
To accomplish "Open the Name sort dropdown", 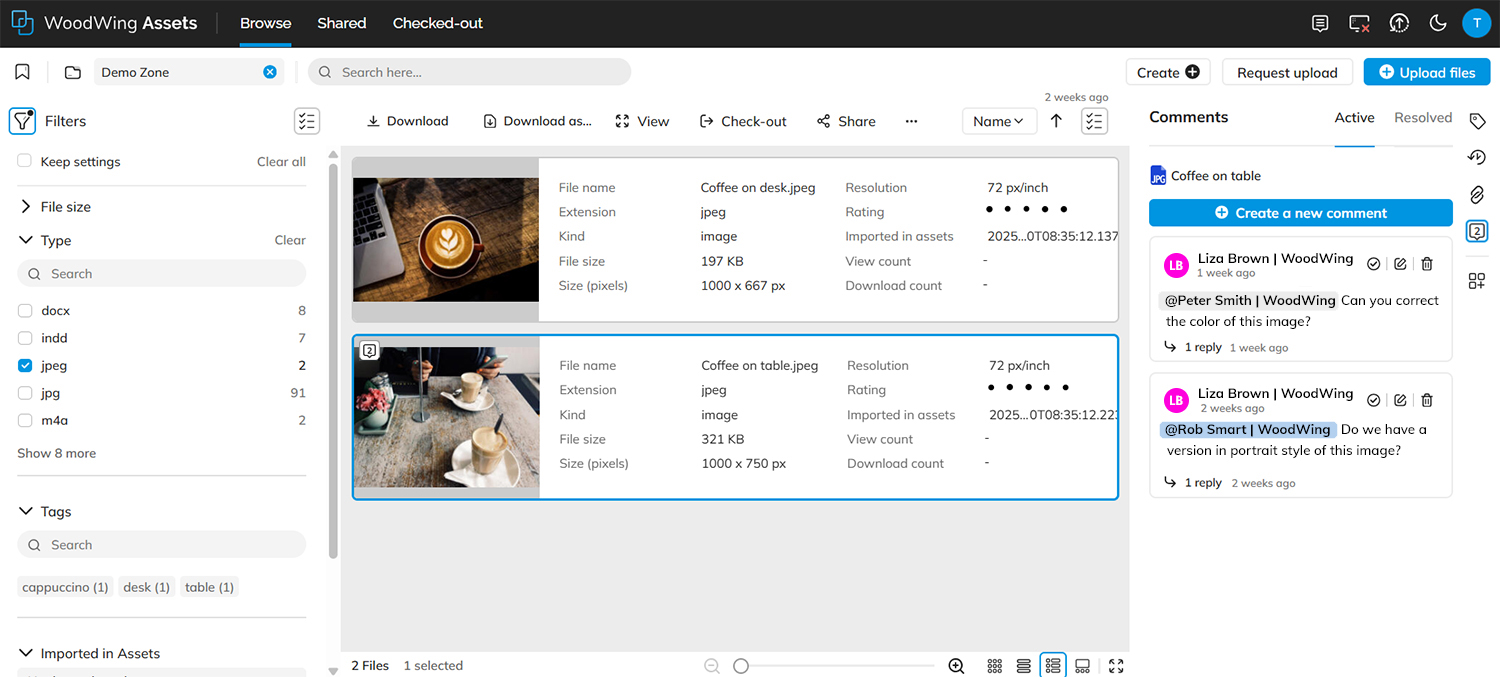I will click(x=999, y=120).
